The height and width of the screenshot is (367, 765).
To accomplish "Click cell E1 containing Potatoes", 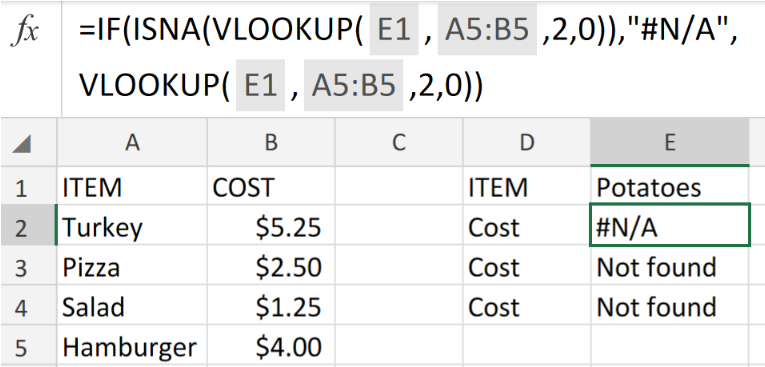I will tap(669, 187).
